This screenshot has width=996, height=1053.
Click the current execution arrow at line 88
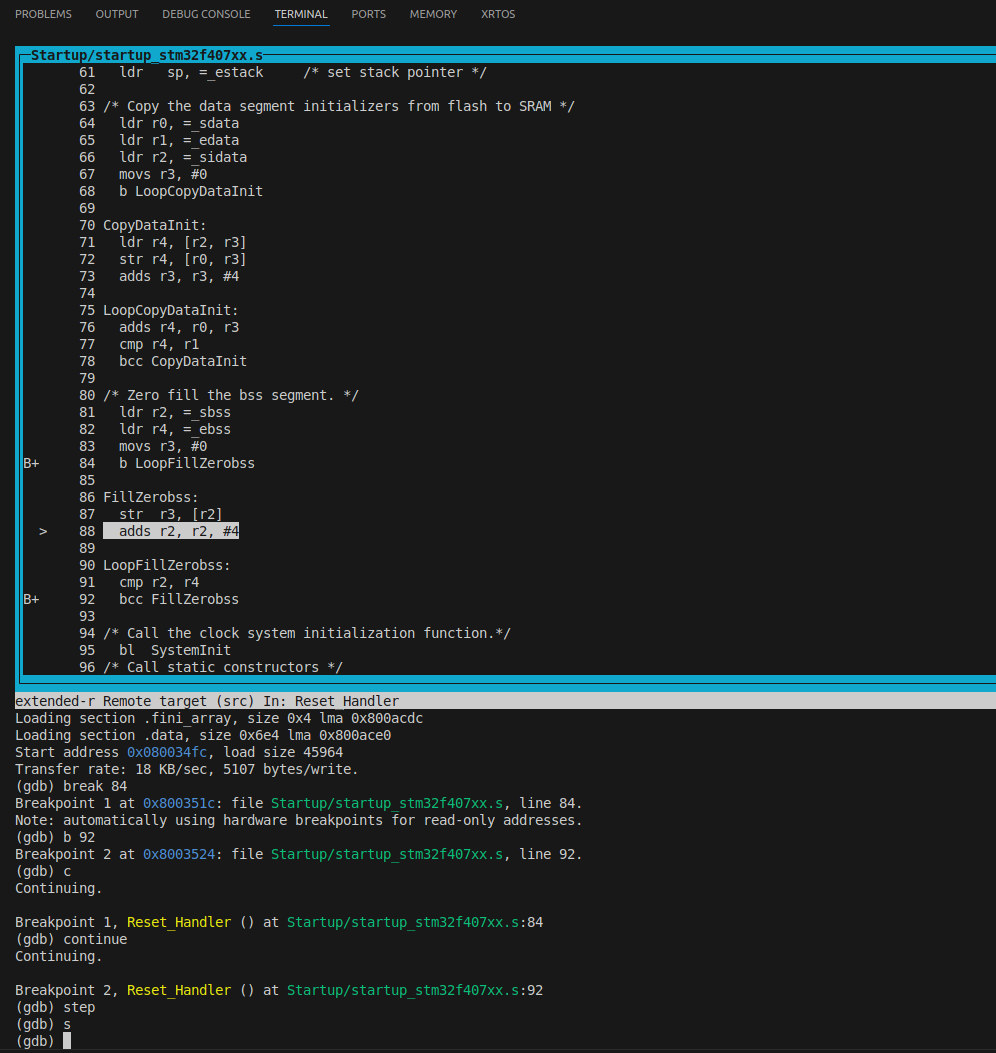click(x=42, y=531)
